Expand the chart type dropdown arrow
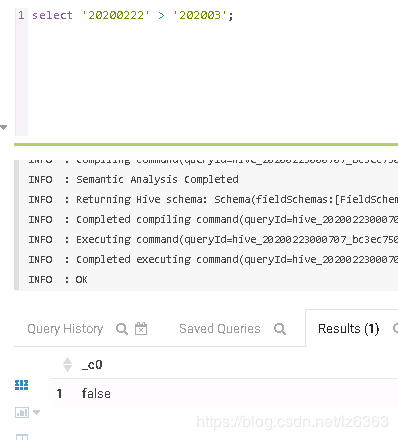The height and width of the screenshot is (440, 398). pos(37,413)
